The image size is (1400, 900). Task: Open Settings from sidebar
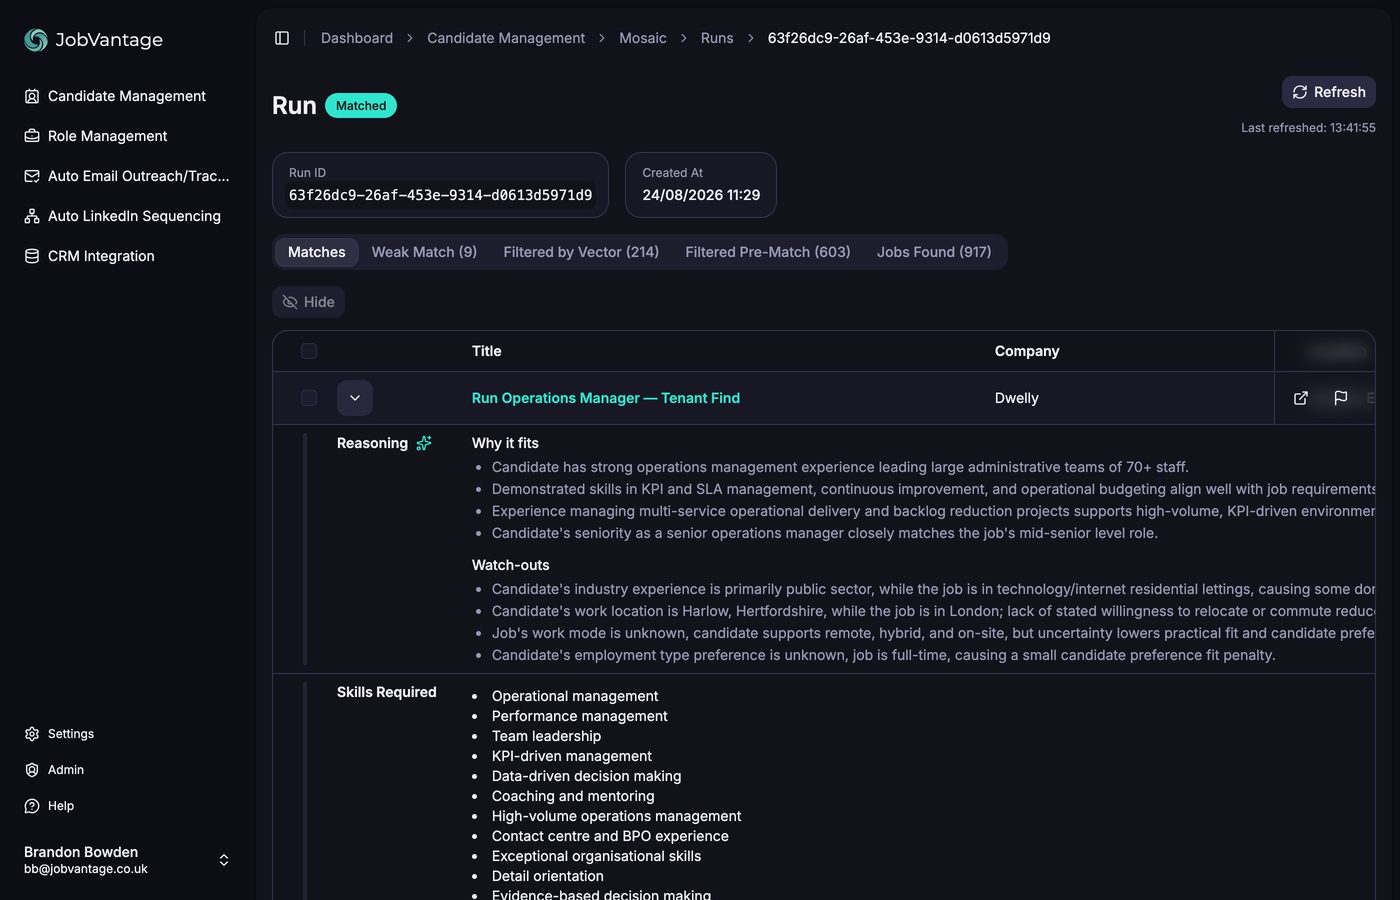(59, 734)
